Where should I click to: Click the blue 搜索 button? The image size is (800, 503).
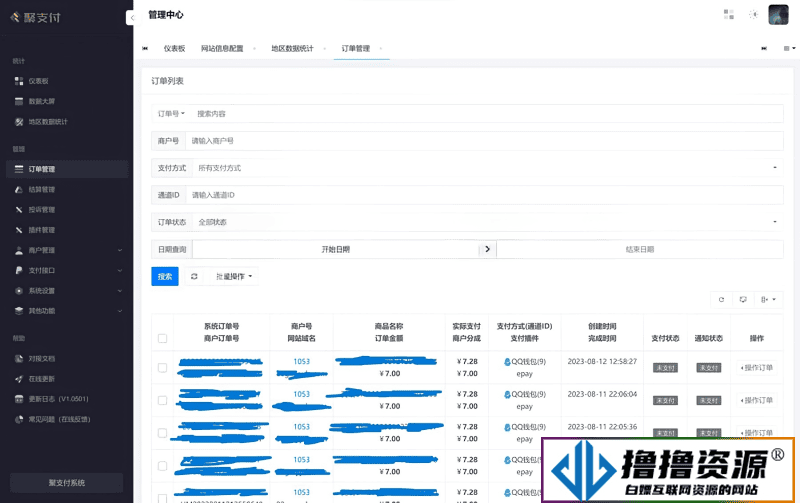[165, 276]
